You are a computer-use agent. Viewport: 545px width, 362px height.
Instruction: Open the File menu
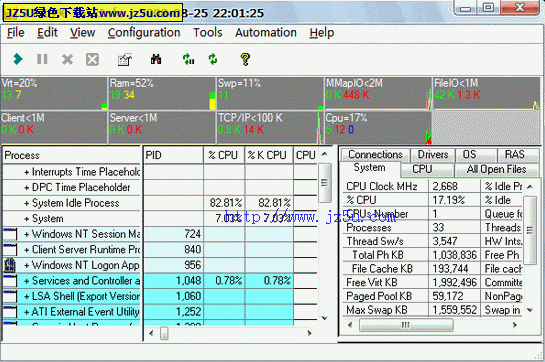(x=16, y=33)
